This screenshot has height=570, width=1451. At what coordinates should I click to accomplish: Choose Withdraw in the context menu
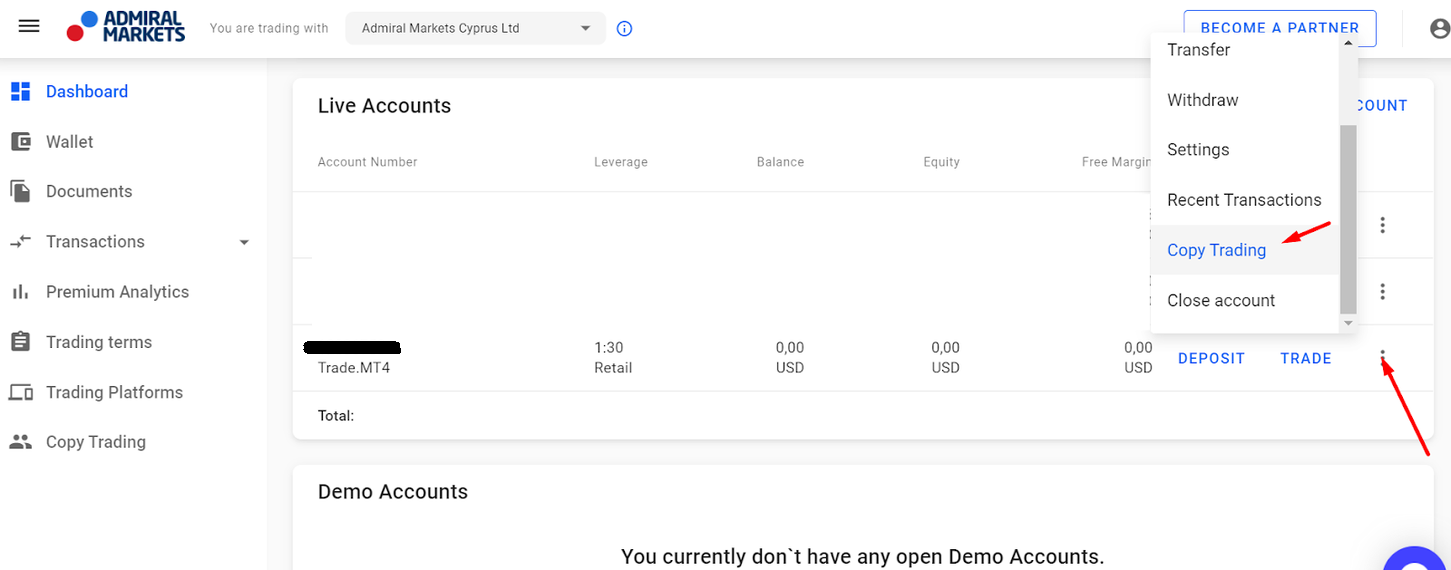click(1202, 100)
